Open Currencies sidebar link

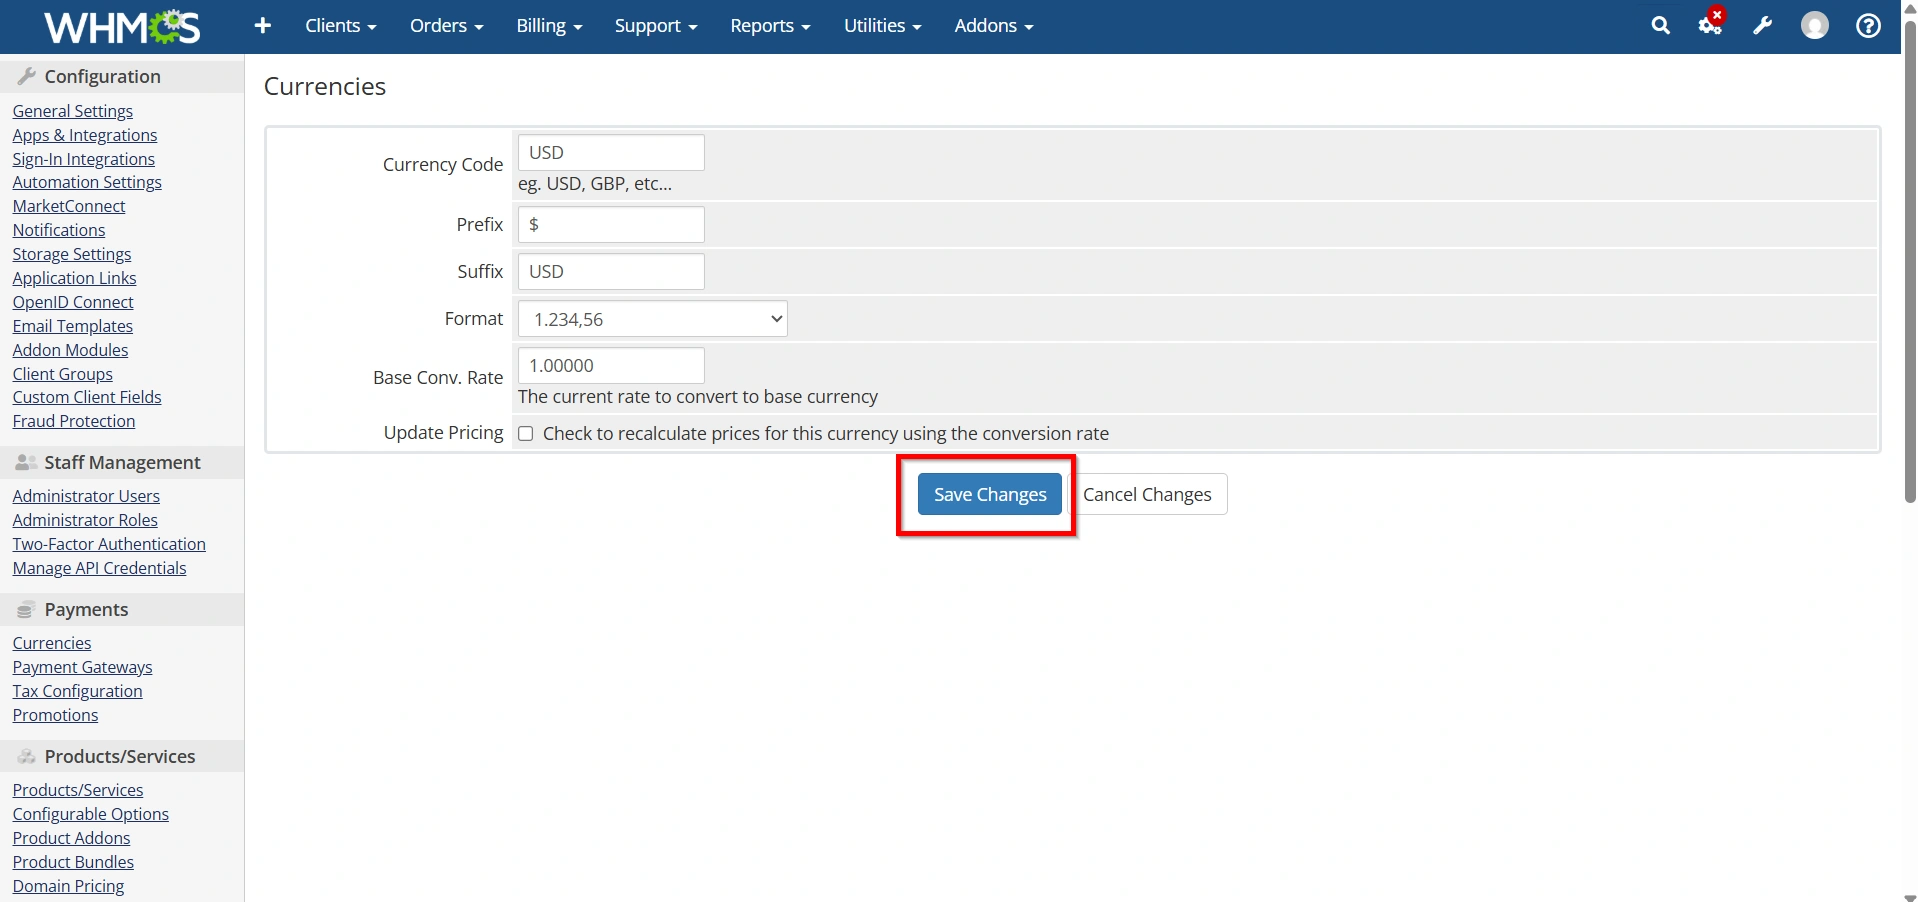(x=52, y=643)
